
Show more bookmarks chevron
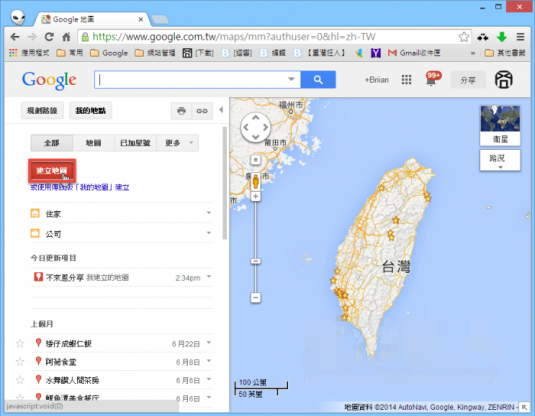click(x=473, y=53)
